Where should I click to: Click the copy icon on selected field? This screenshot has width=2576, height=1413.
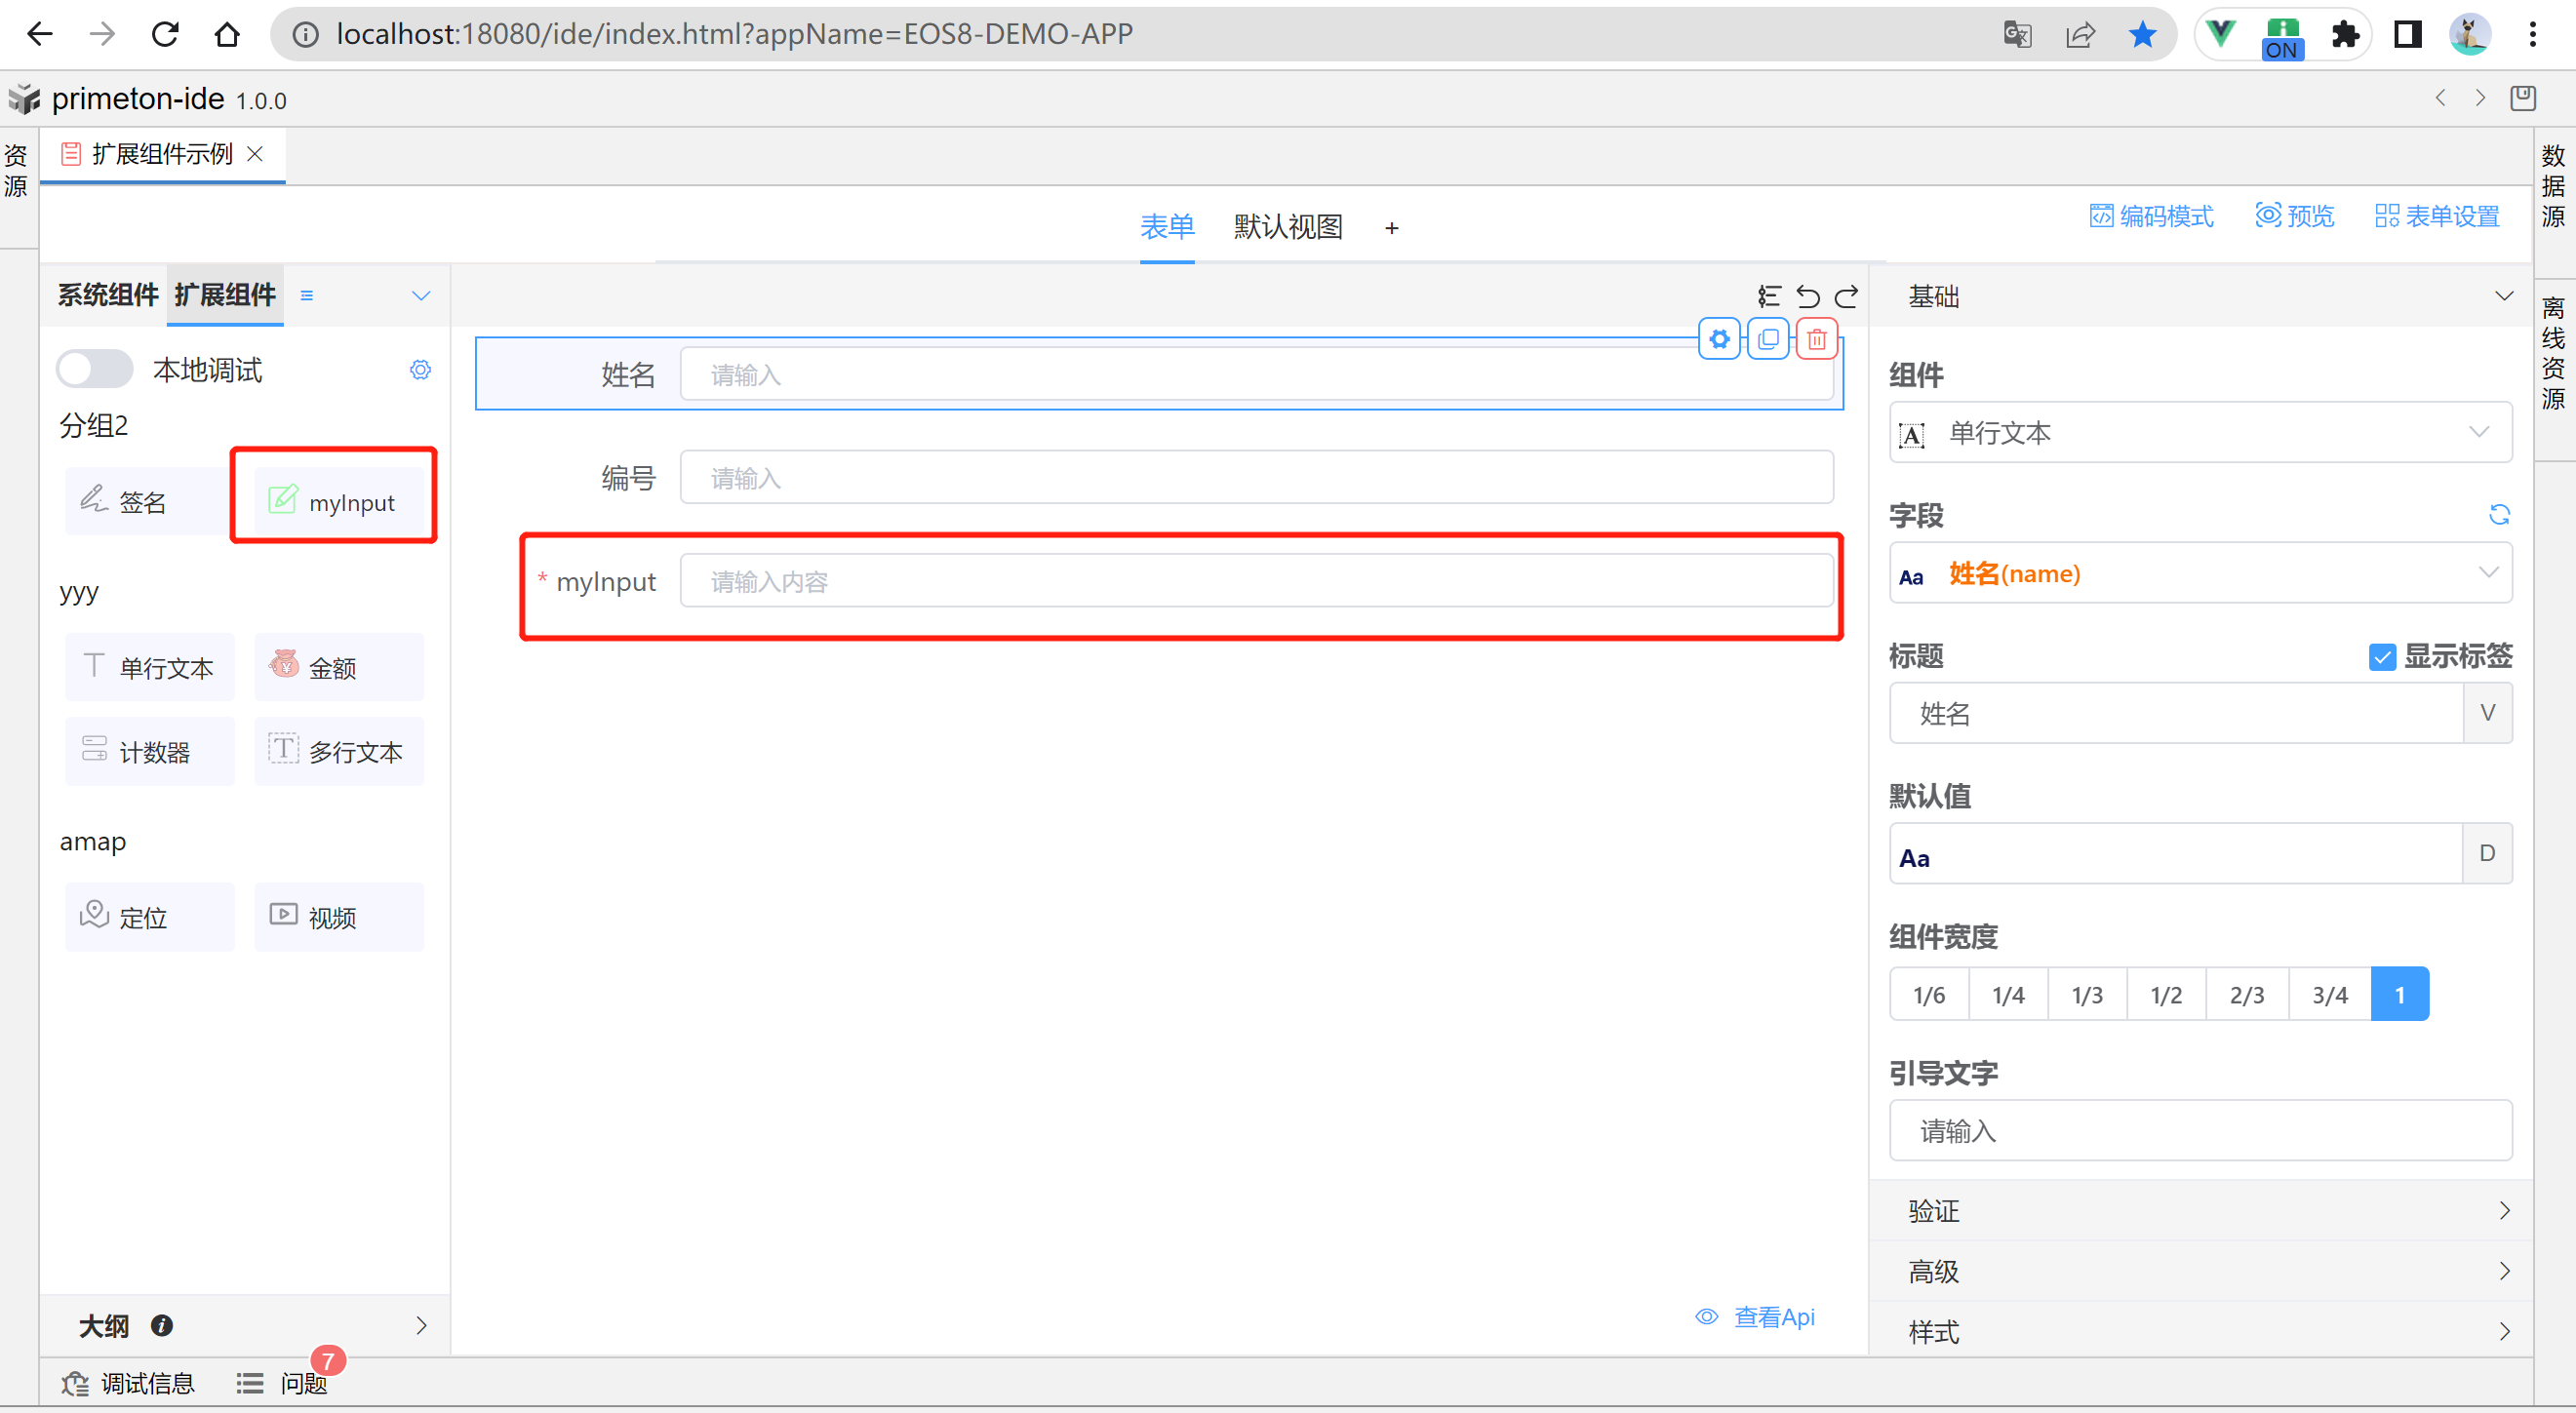1768,340
